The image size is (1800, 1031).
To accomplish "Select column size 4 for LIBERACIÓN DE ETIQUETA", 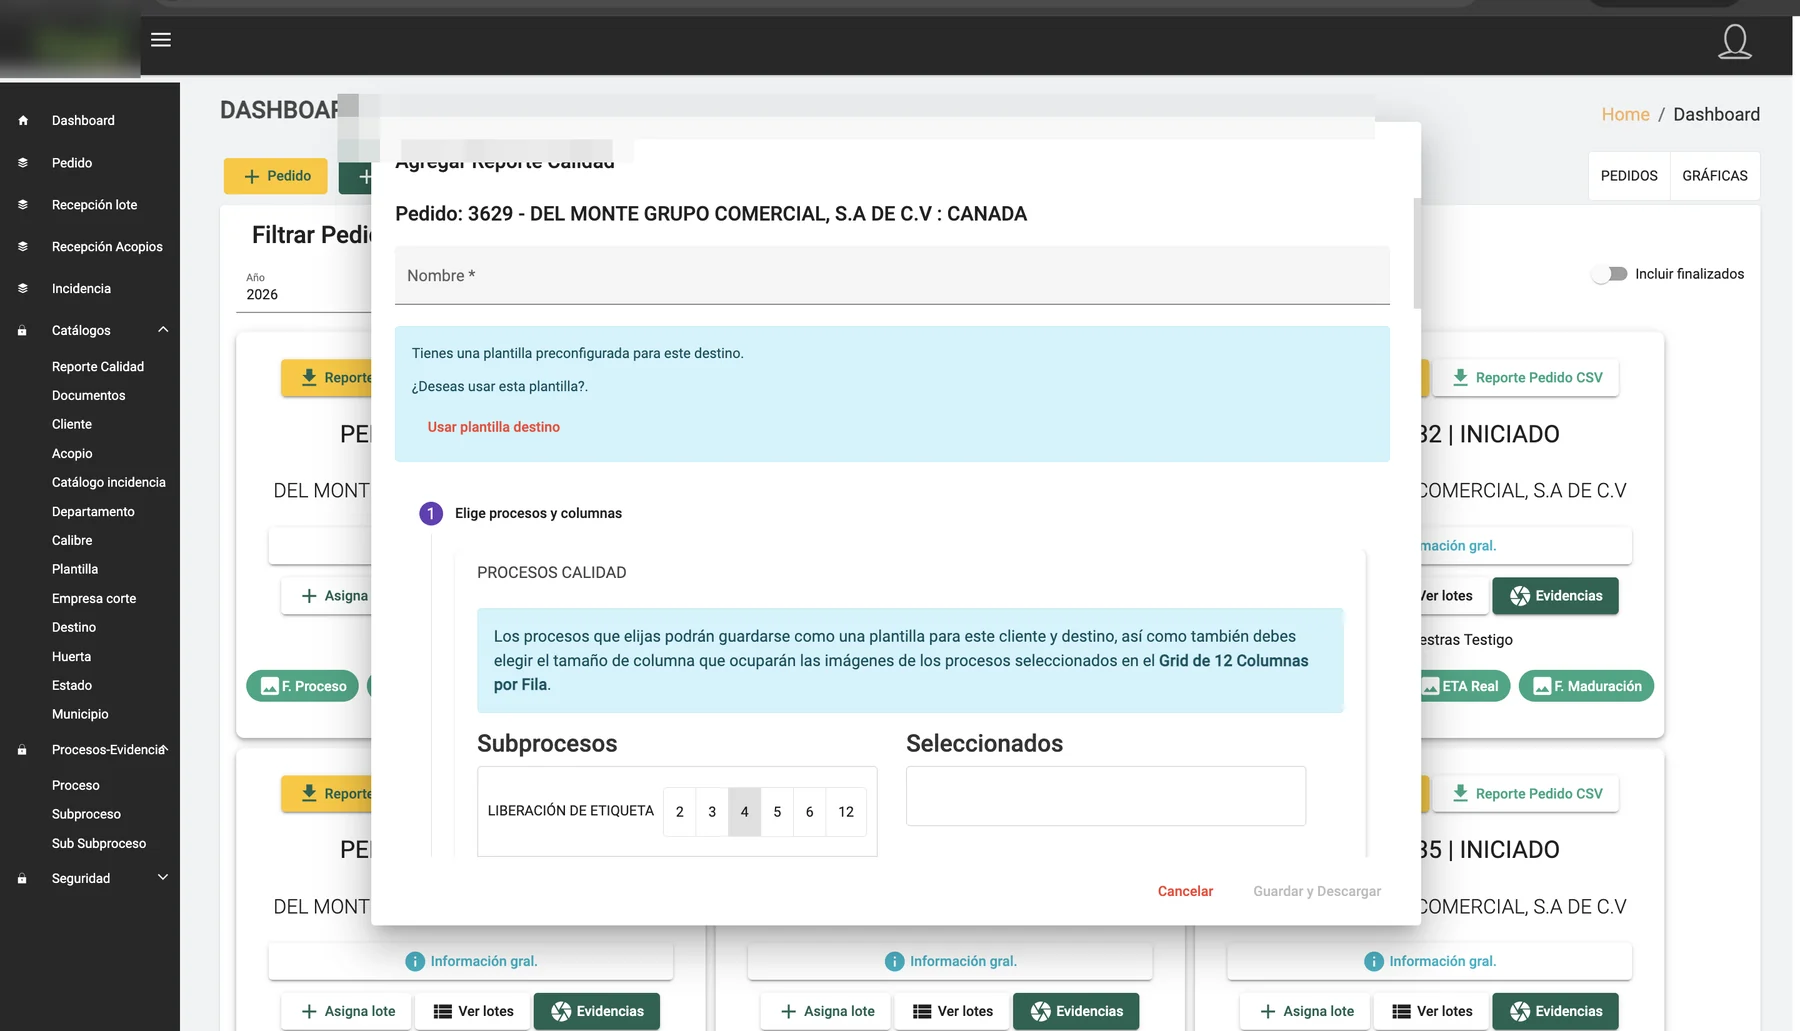I will coord(744,811).
